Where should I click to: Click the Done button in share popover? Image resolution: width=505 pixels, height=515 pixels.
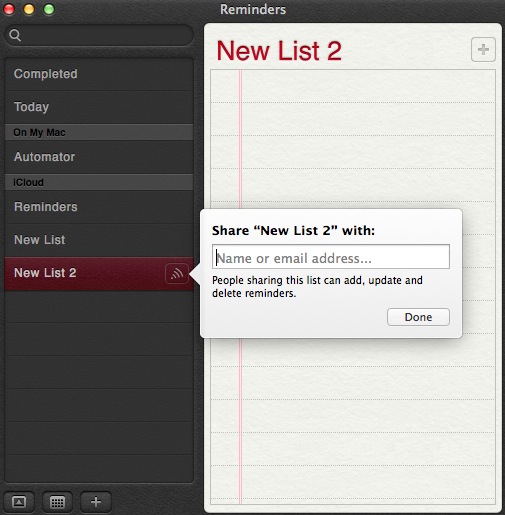click(418, 317)
